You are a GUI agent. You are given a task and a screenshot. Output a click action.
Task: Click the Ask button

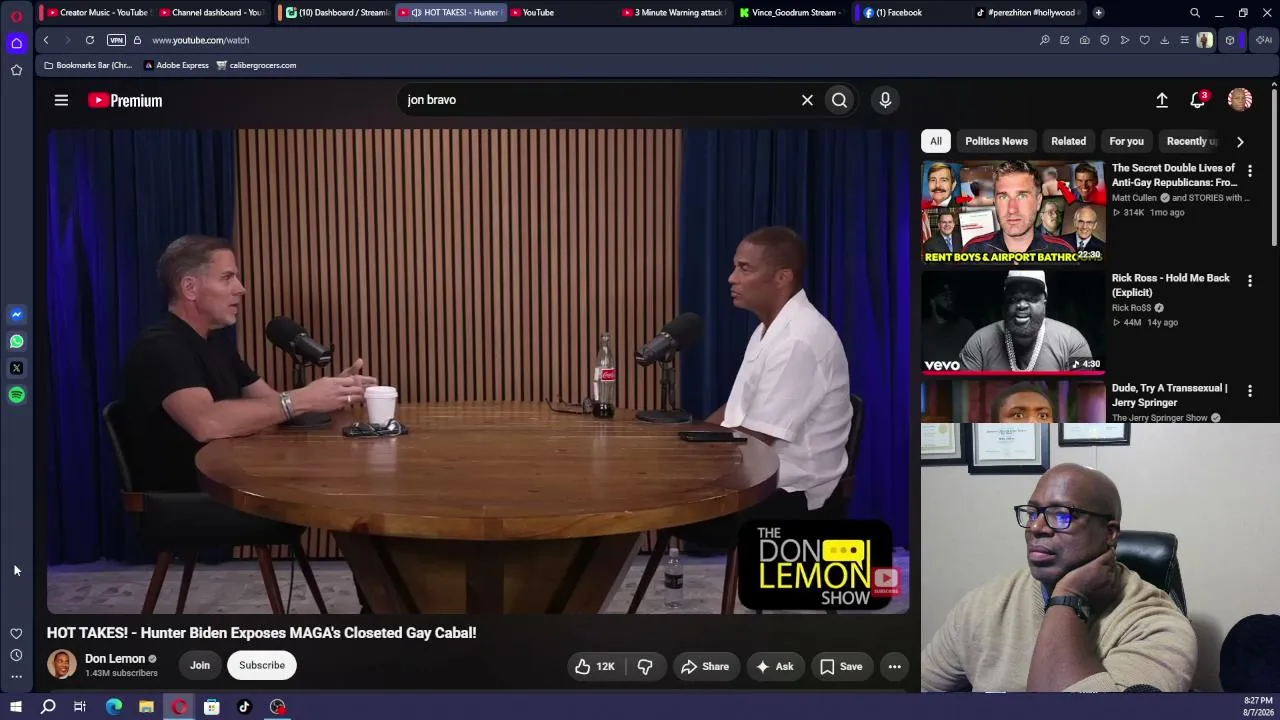[x=775, y=666]
